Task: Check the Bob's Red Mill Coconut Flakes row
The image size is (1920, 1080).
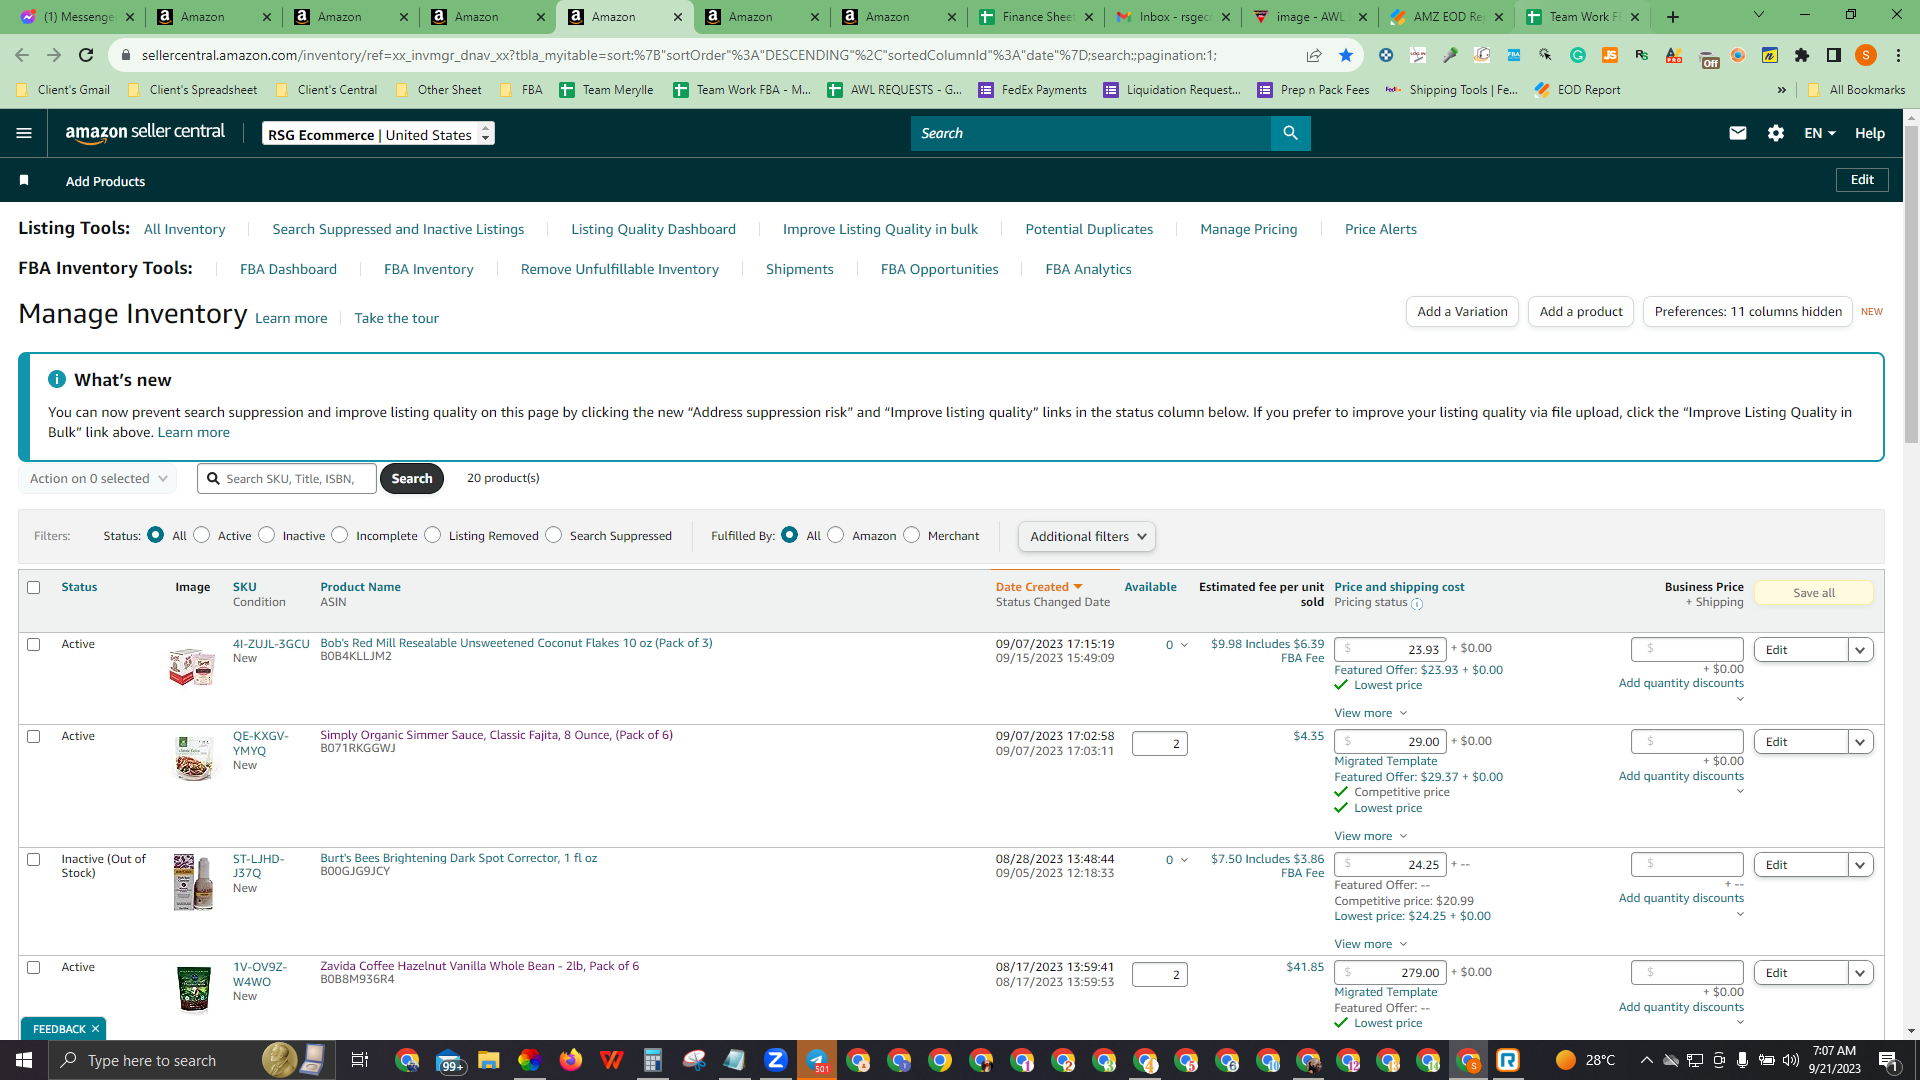Action: tap(34, 644)
